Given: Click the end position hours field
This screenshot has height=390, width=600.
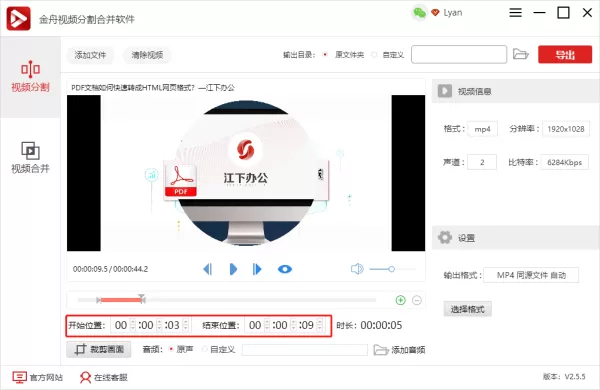Looking at the screenshot, I should [x=255, y=325].
